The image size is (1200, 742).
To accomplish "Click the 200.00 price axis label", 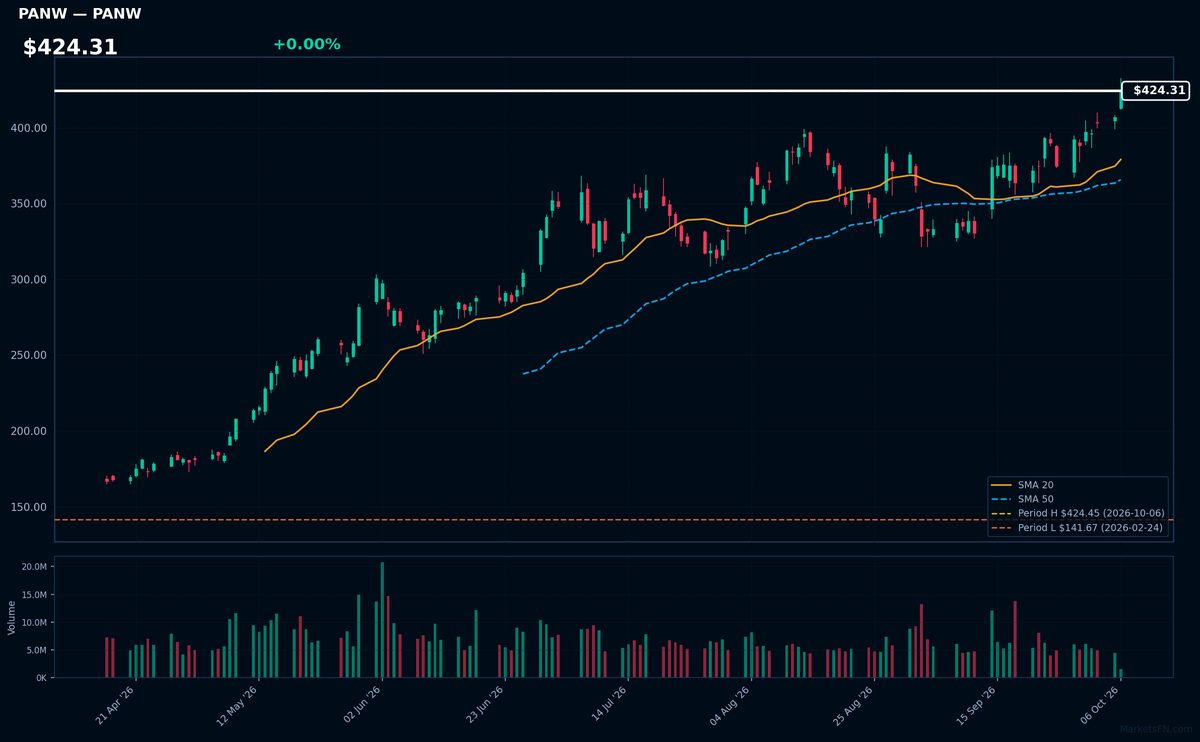I will pyautogui.click(x=31, y=431).
